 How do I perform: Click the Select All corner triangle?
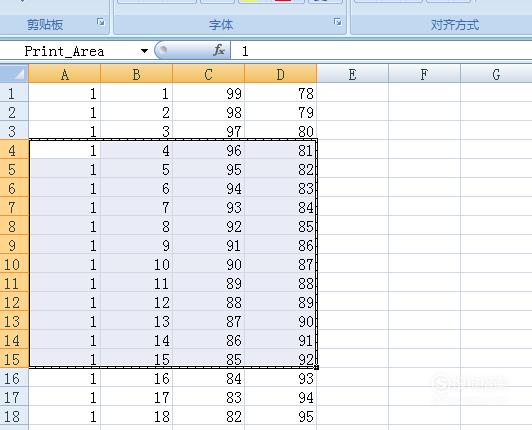click(x=14, y=74)
